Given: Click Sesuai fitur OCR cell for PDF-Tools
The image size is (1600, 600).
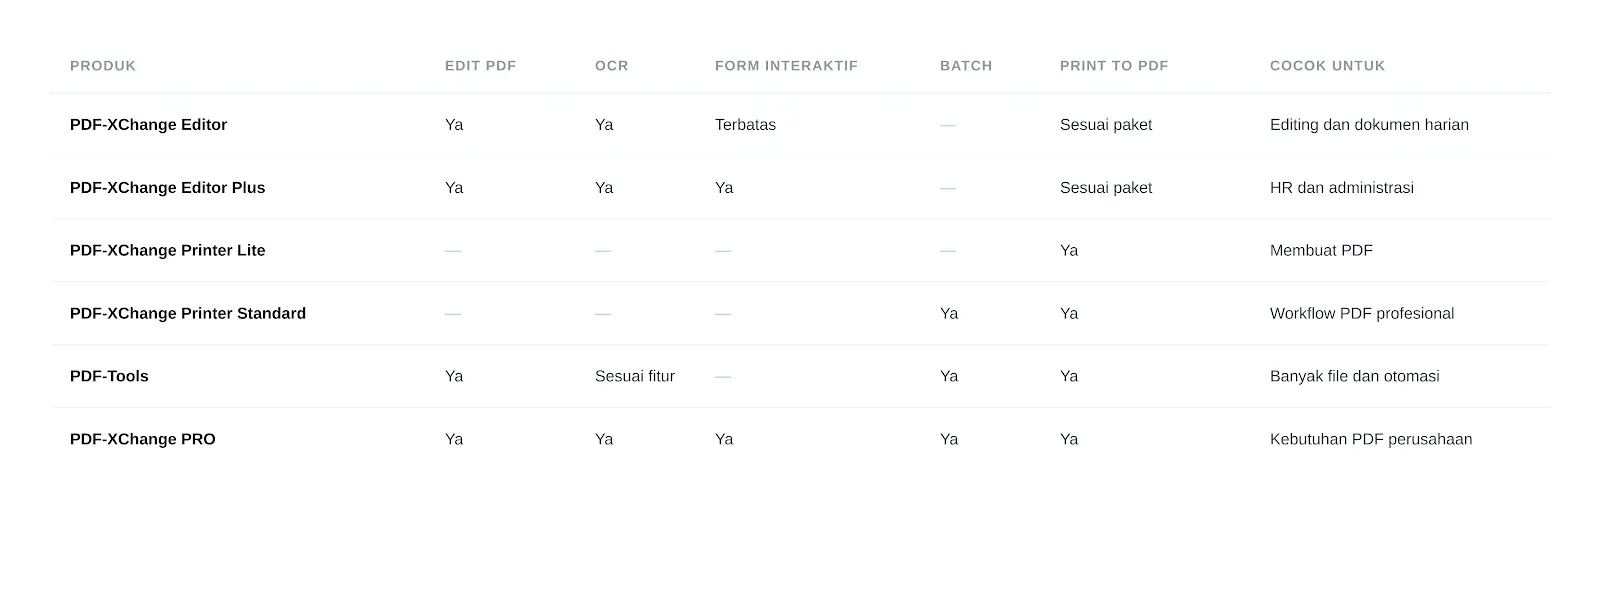Looking at the screenshot, I should point(635,377).
